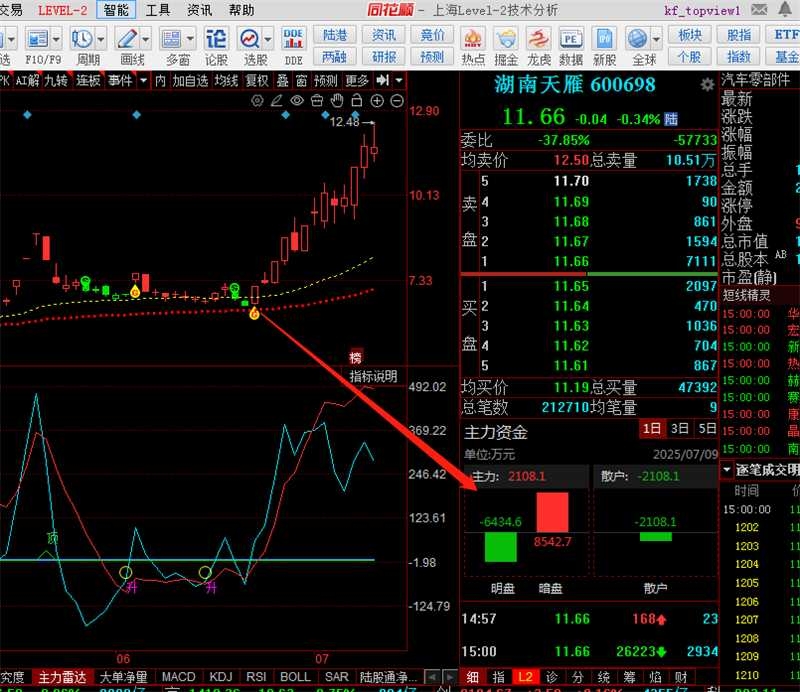Select the 画线 drawing pencil tool
Screen dimensions: 800x692
click(127, 39)
